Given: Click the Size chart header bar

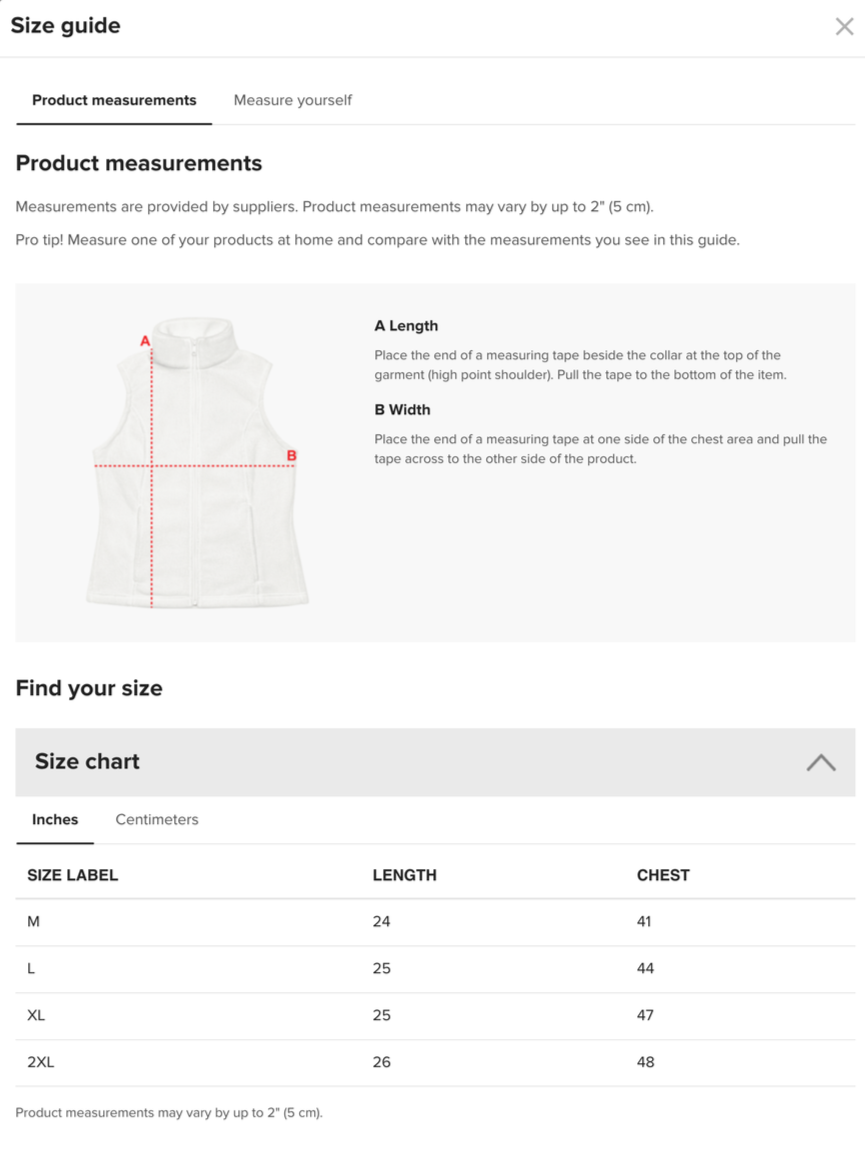Looking at the screenshot, I should tap(435, 762).
